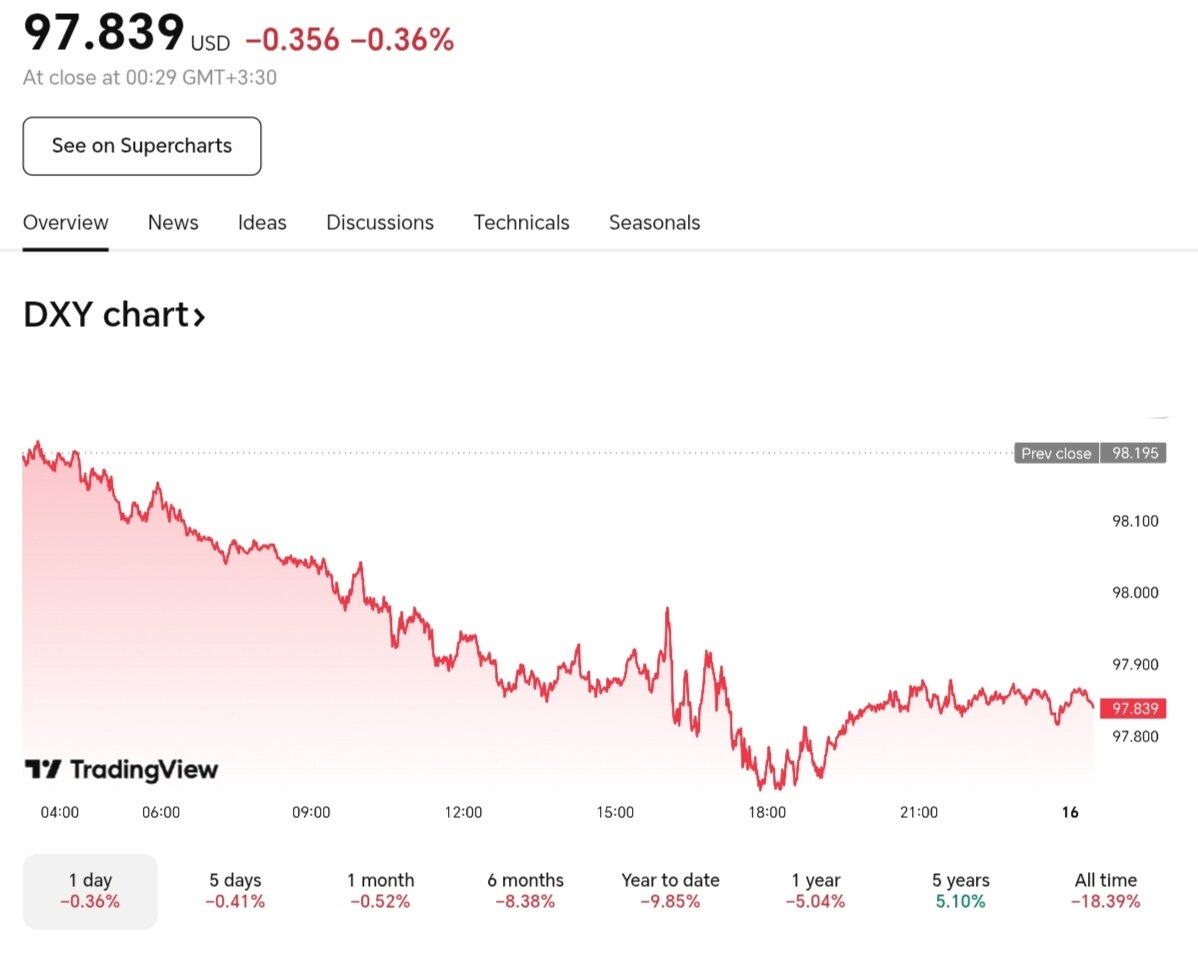Select Year to date range
The width and height of the screenshot is (1198, 971).
[670, 890]
